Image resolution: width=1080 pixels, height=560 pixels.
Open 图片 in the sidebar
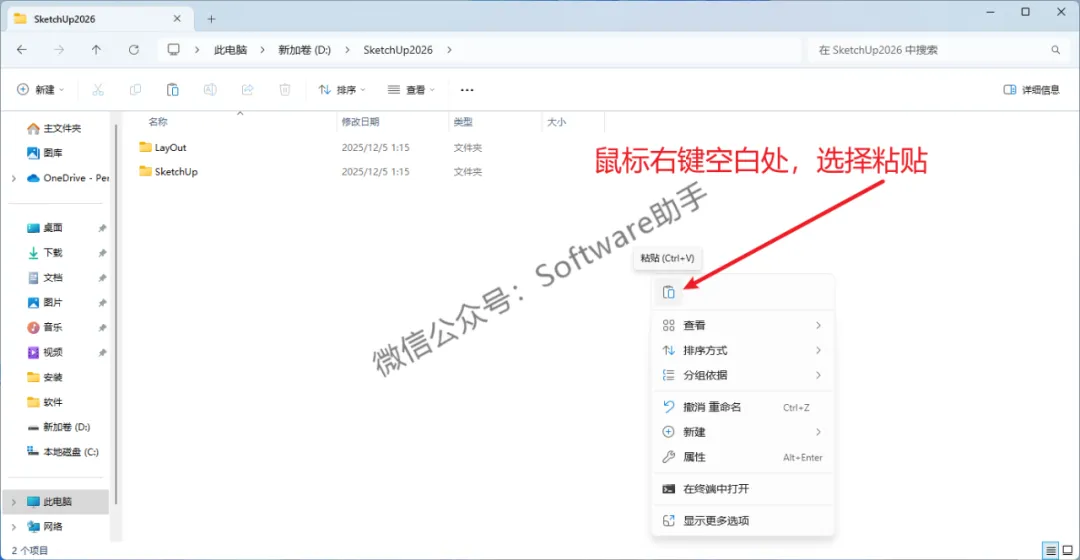(x=45, y=302)
